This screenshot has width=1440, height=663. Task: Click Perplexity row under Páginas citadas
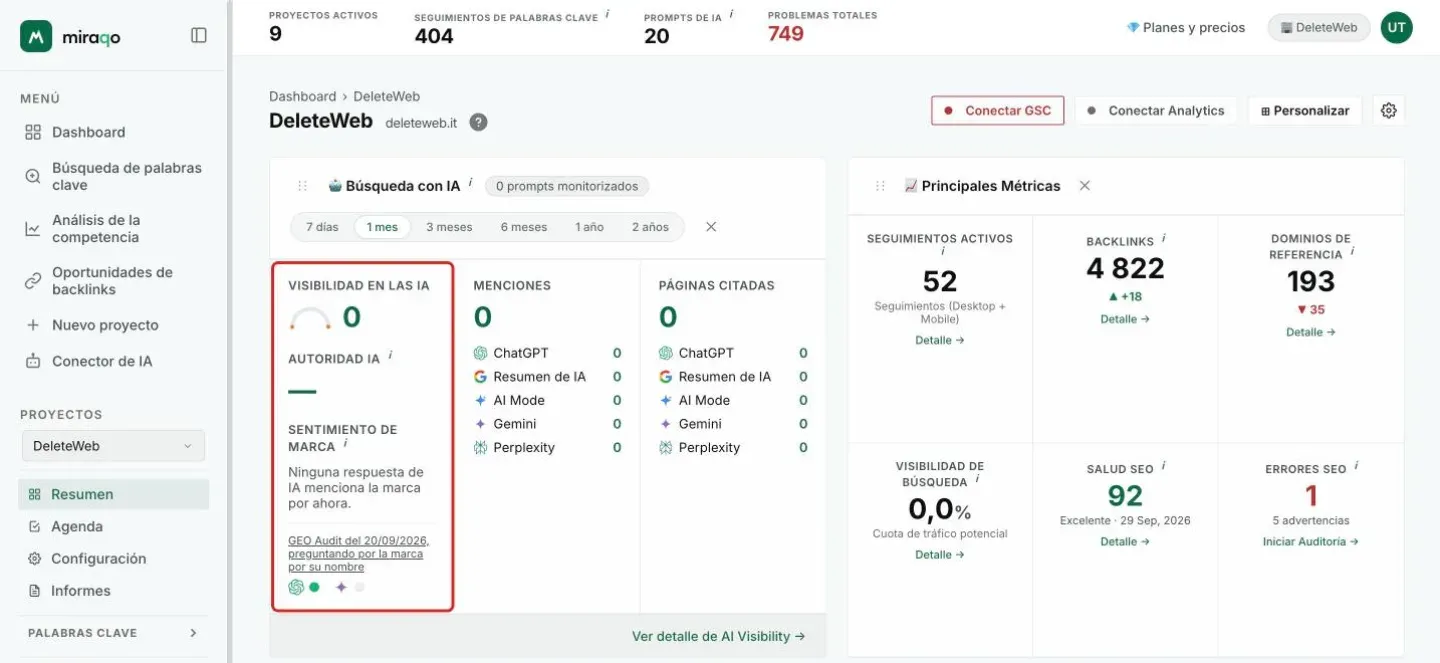733,448
